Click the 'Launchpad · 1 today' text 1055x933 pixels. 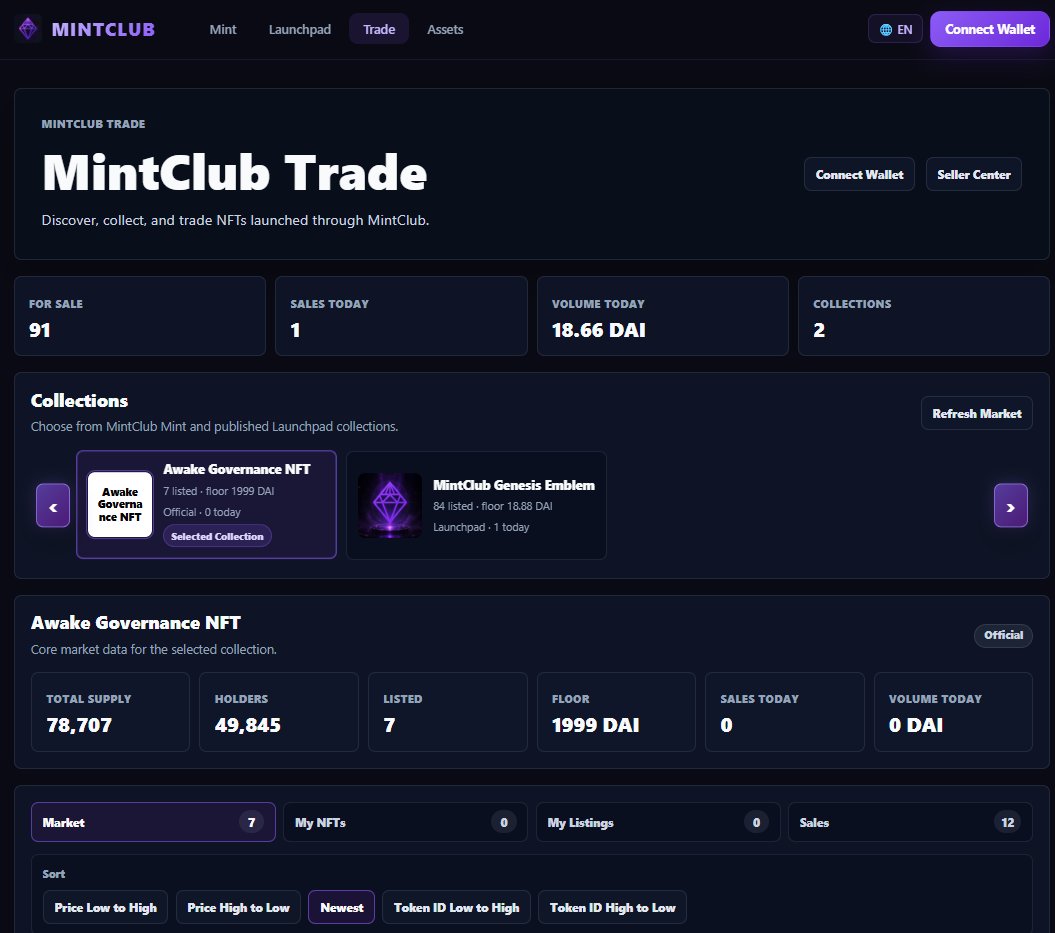[481, 527]
